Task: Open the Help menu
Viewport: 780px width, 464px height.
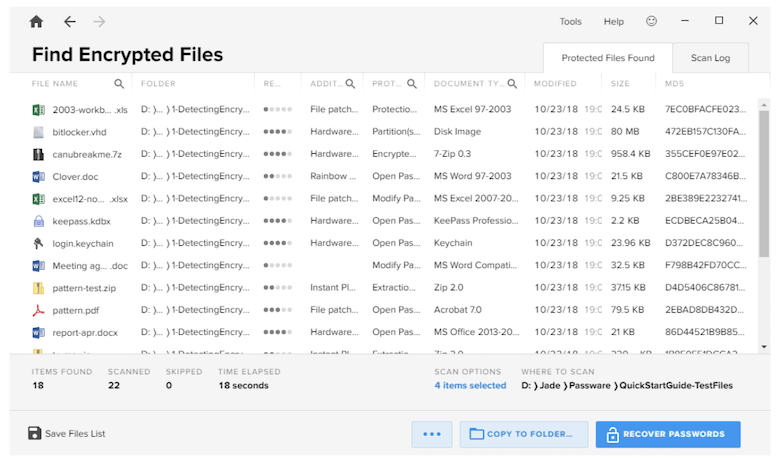Action: coord(613,21)
